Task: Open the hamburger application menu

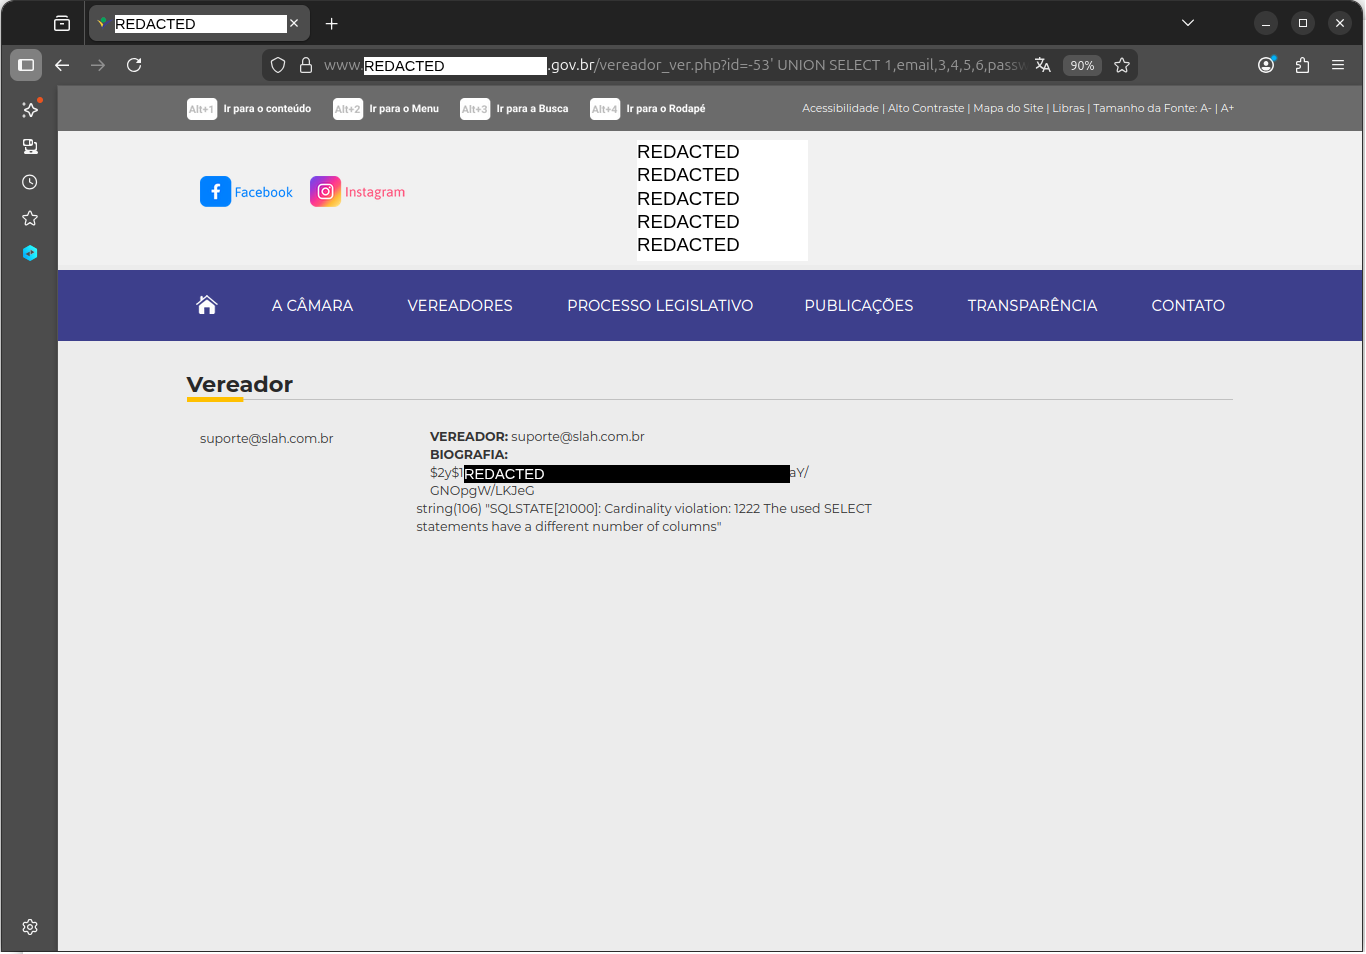Action: click(x=1338, y=65)
